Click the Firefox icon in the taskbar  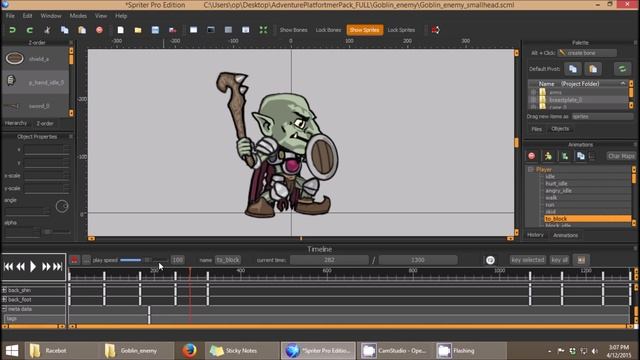tap(189, 351)
